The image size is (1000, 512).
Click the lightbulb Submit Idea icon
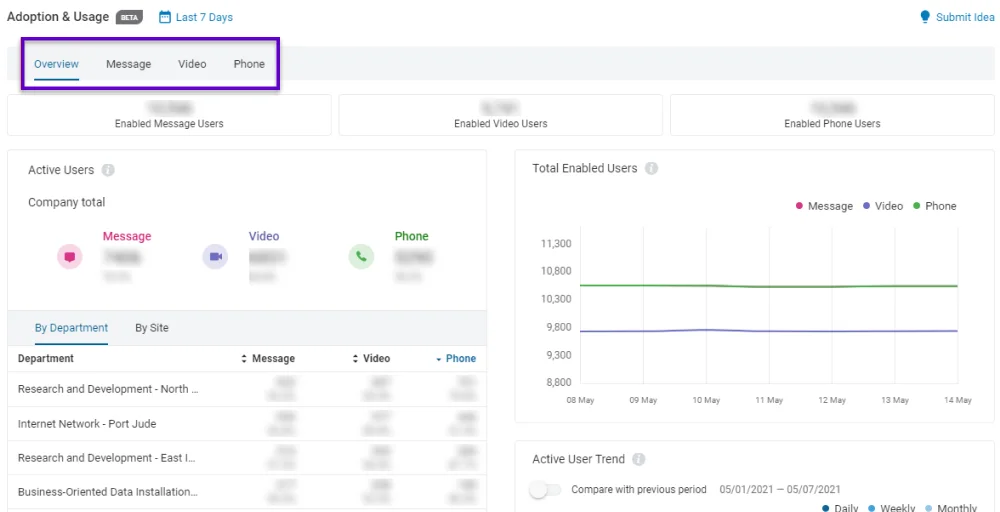pos(925,17)
